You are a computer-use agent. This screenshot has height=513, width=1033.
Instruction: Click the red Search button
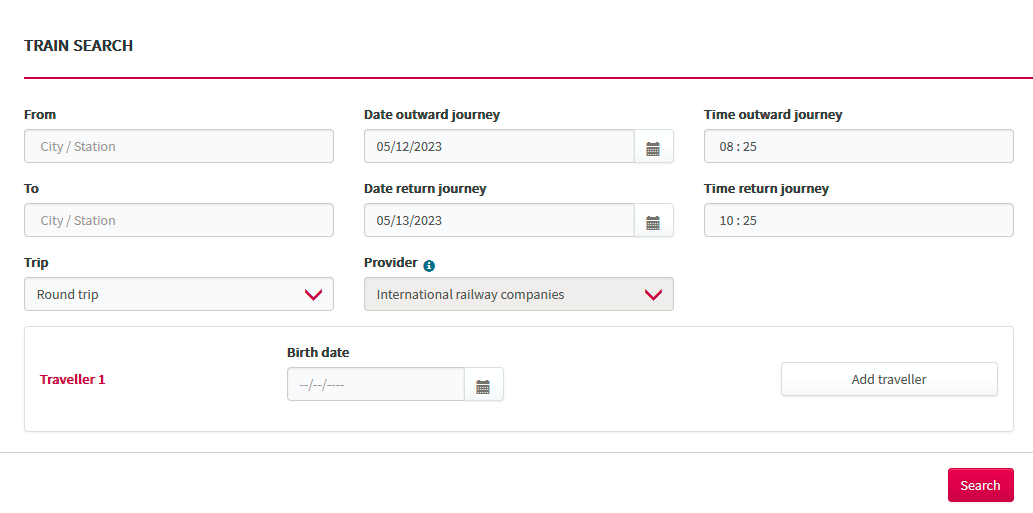click(980, 485)
